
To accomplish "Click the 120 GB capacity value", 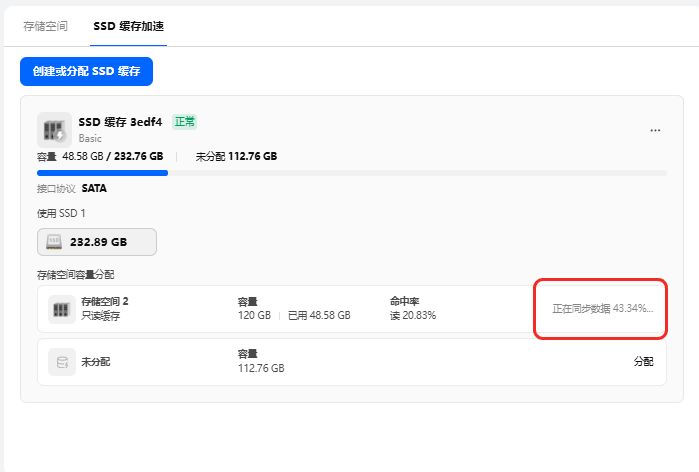I will tap(255, 316).
